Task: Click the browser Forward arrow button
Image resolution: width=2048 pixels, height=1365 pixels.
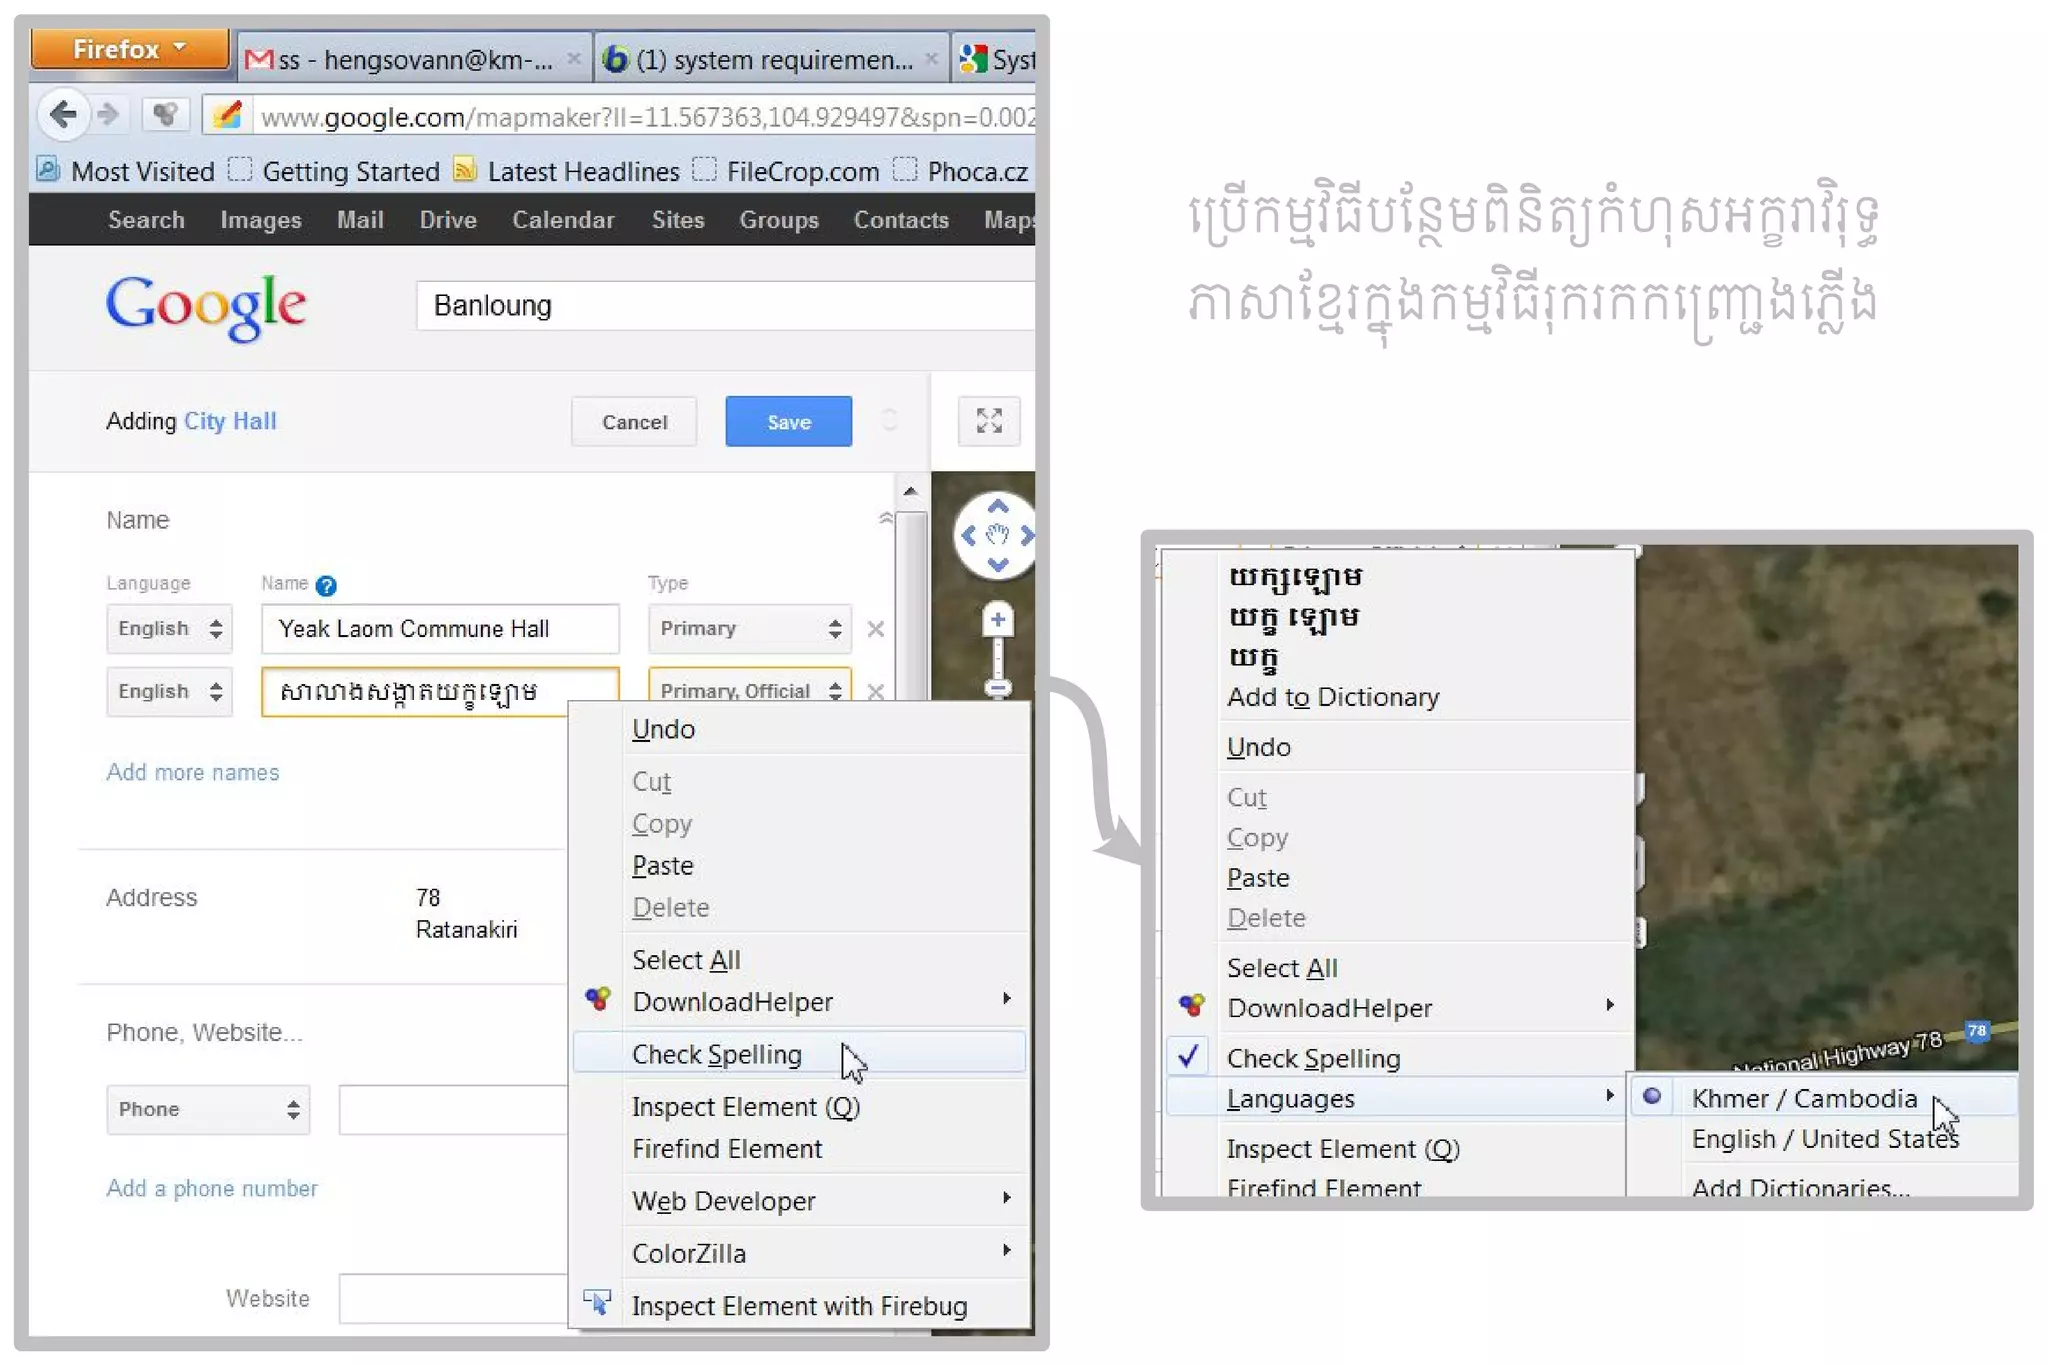Action: 108,114
